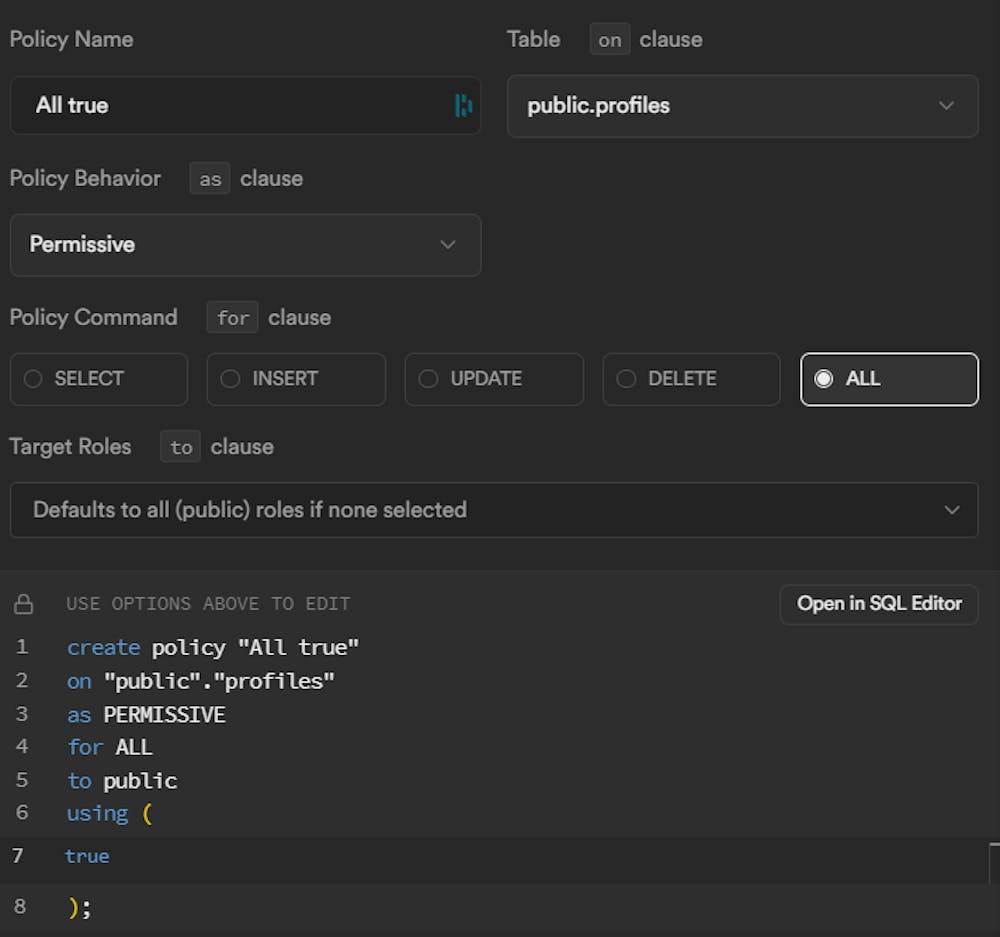Focus the Policy Name input field
Image resolution: width=1000 pixels, height=937 pixels.
point(230,105)
